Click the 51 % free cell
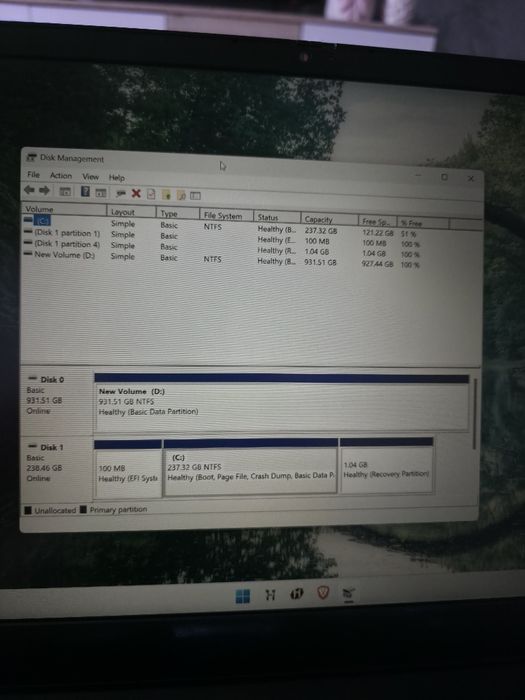The height and width of the screenshot is (700, 525). pos(408,234)
